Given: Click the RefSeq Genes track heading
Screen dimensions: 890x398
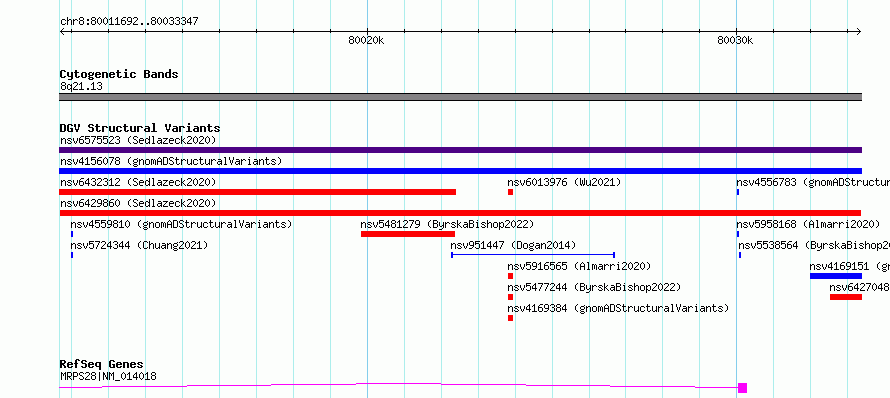Looking at the screenshot, I should 102,364.
